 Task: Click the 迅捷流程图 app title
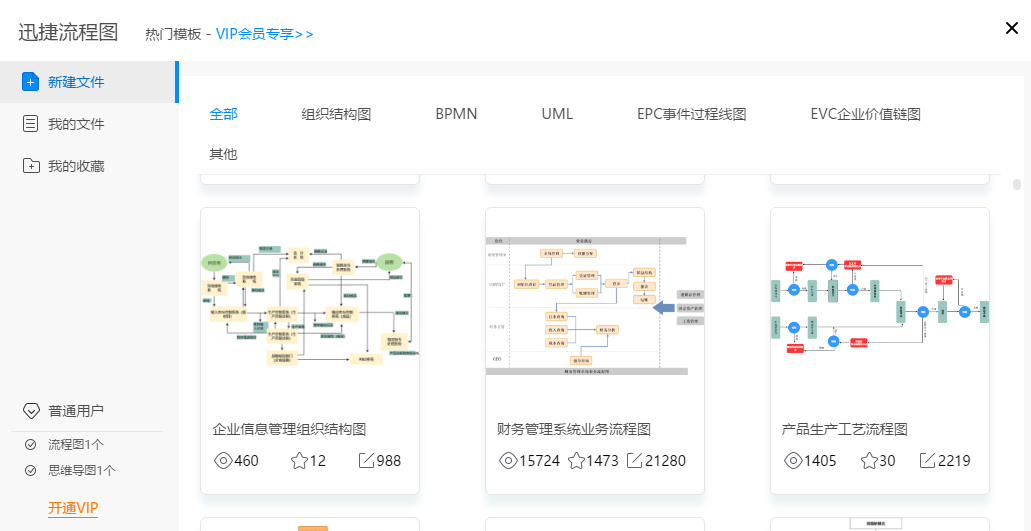pyautogui.click(x=68, y=32)
